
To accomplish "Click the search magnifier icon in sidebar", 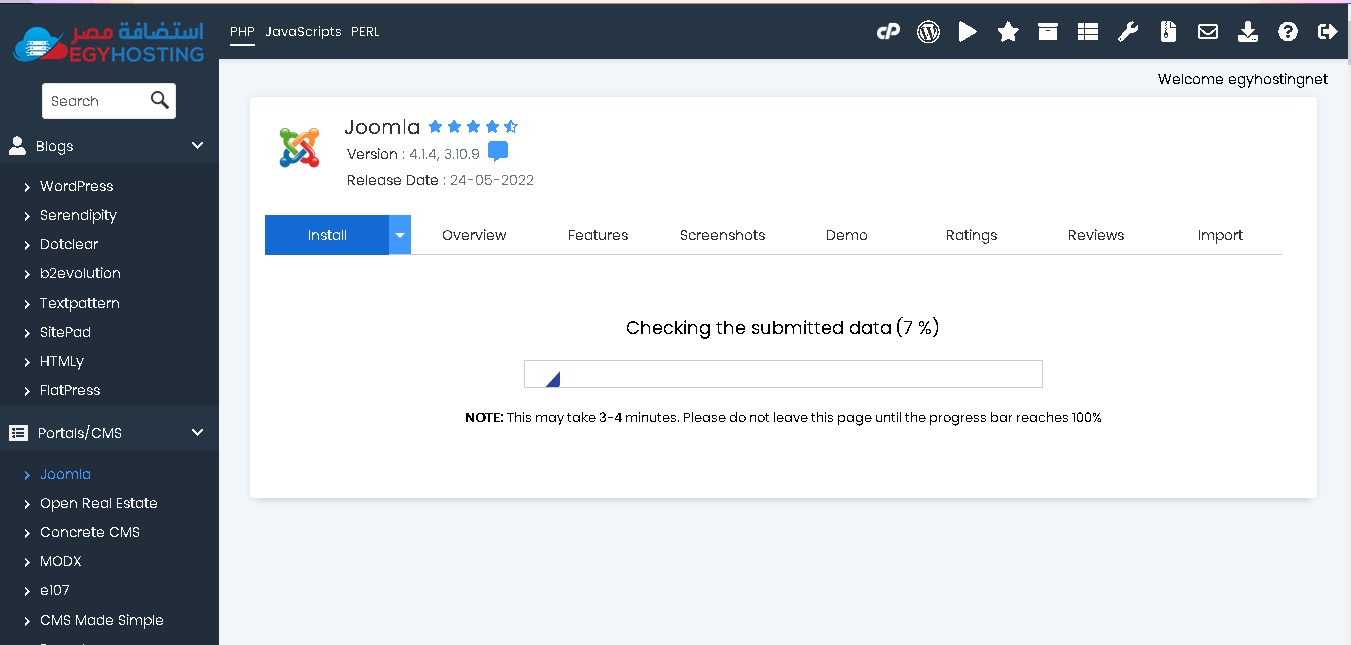I will click(x=160, y=100).
